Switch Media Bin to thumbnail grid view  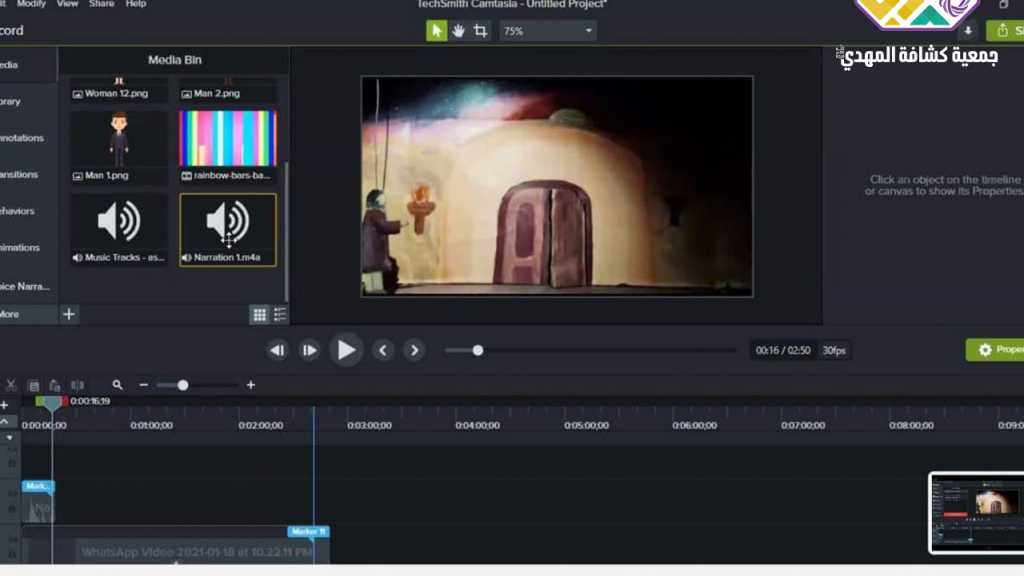pos(259,315)
